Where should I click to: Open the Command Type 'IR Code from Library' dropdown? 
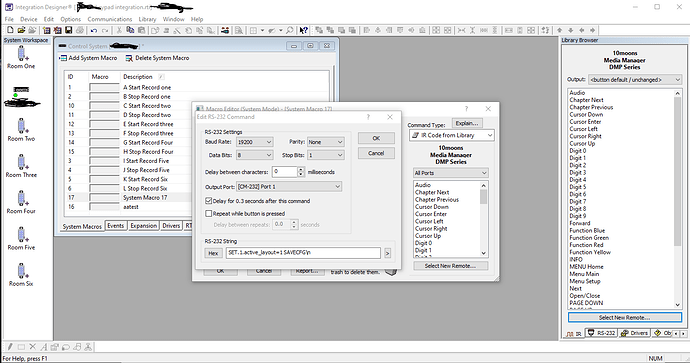point(451,136)
